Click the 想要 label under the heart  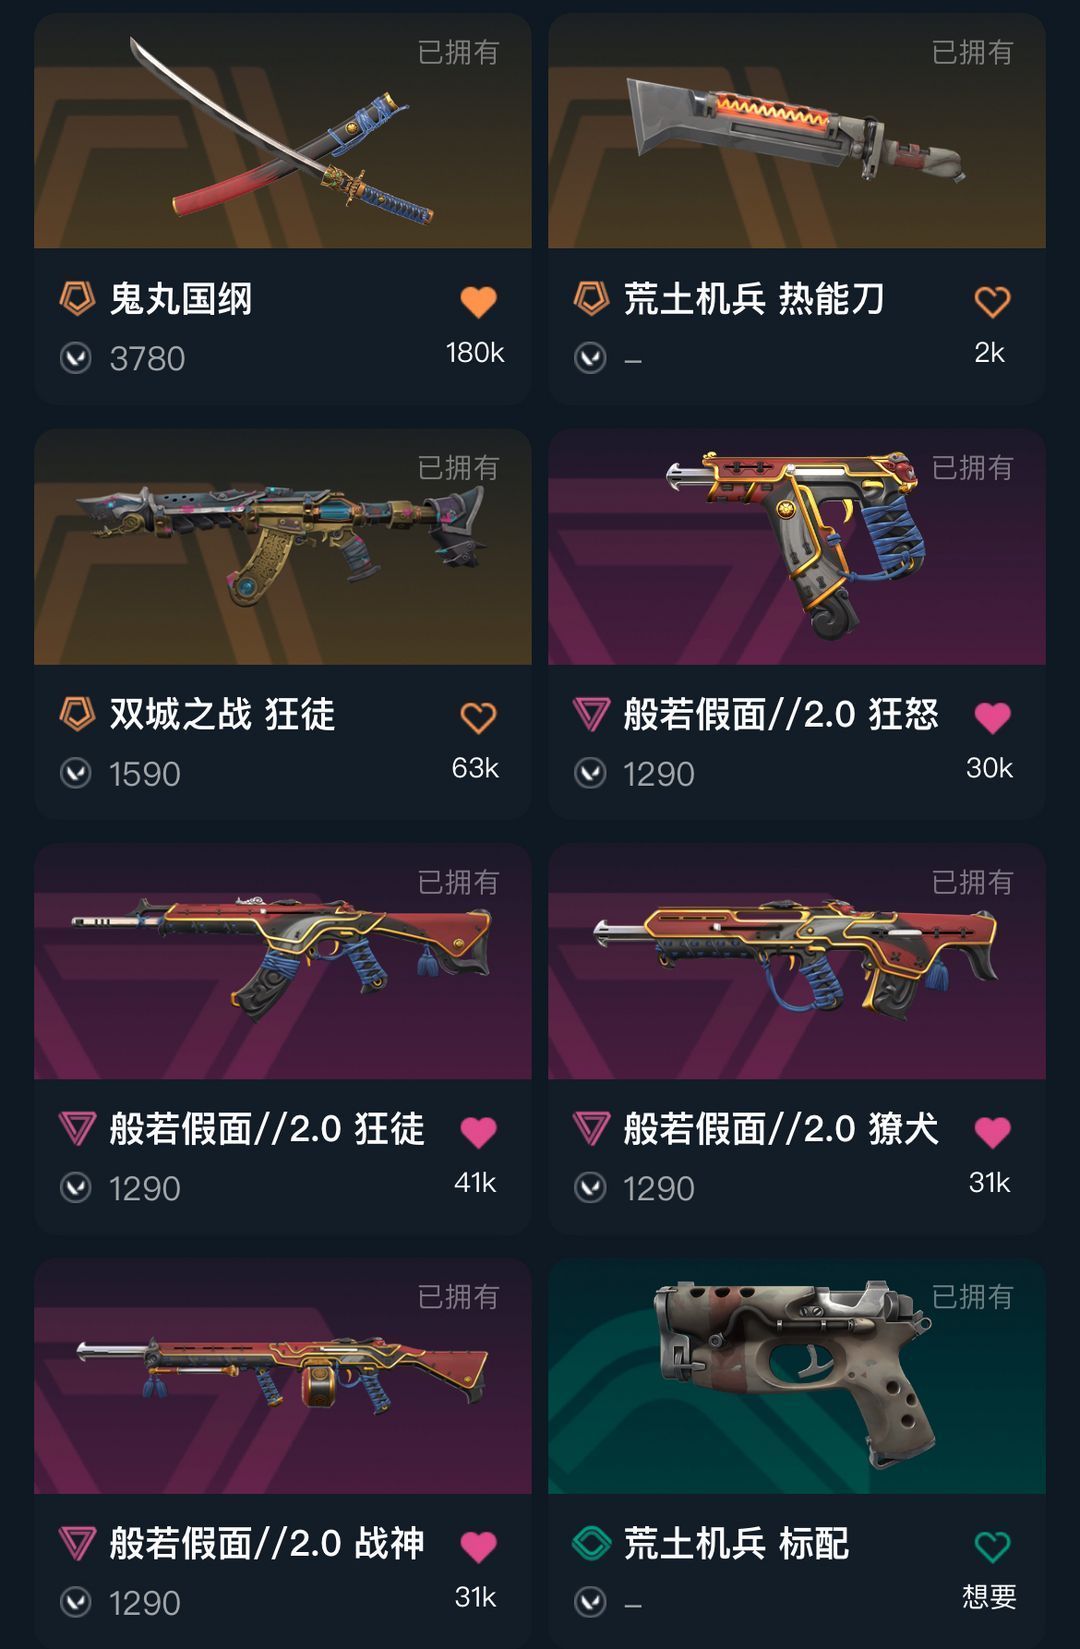click(x=989, y=1597)
